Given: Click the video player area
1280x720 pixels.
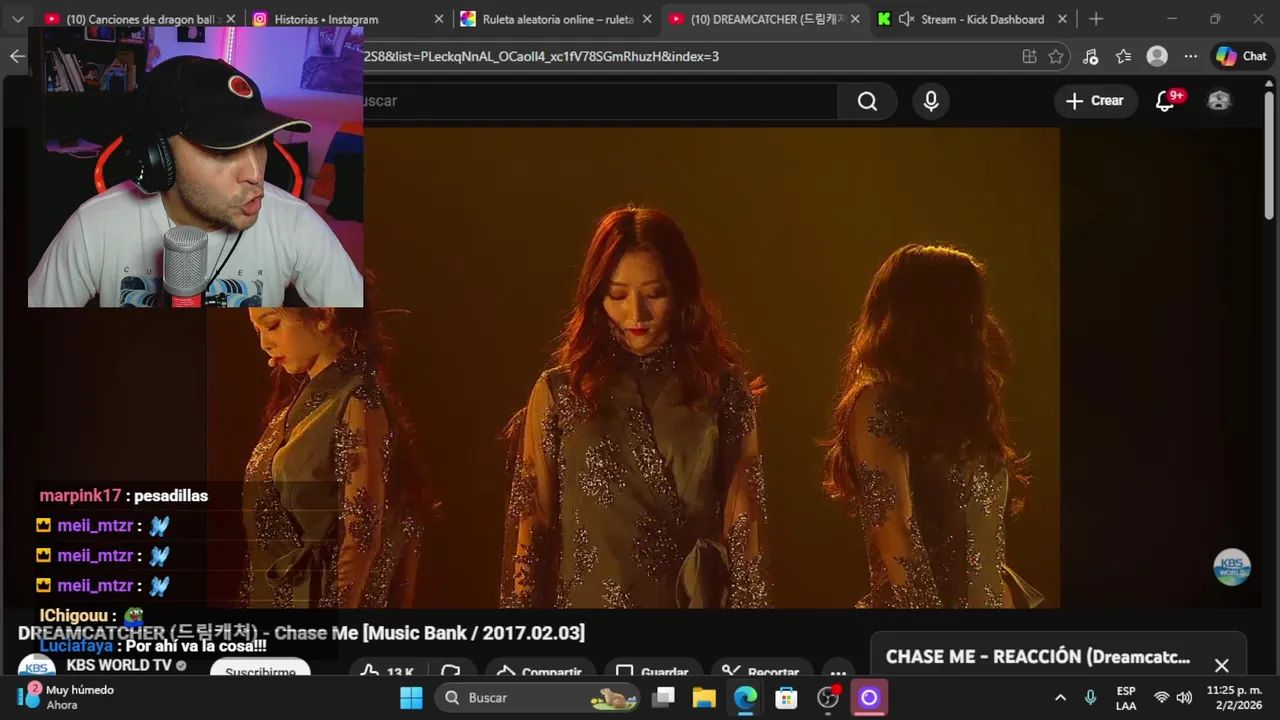Looking at the screenshot, I should click(633, 367).
